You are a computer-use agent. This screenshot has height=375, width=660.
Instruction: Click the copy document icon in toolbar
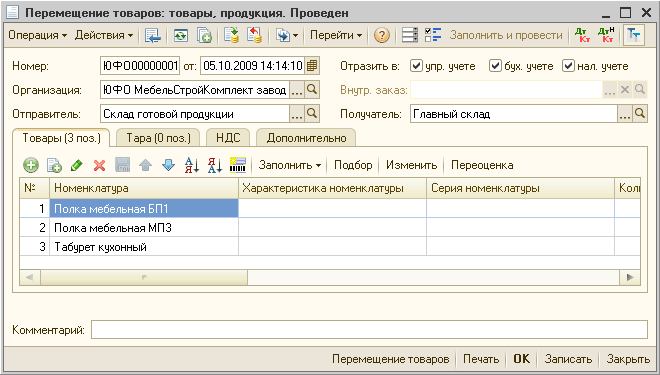coord(205,35)
